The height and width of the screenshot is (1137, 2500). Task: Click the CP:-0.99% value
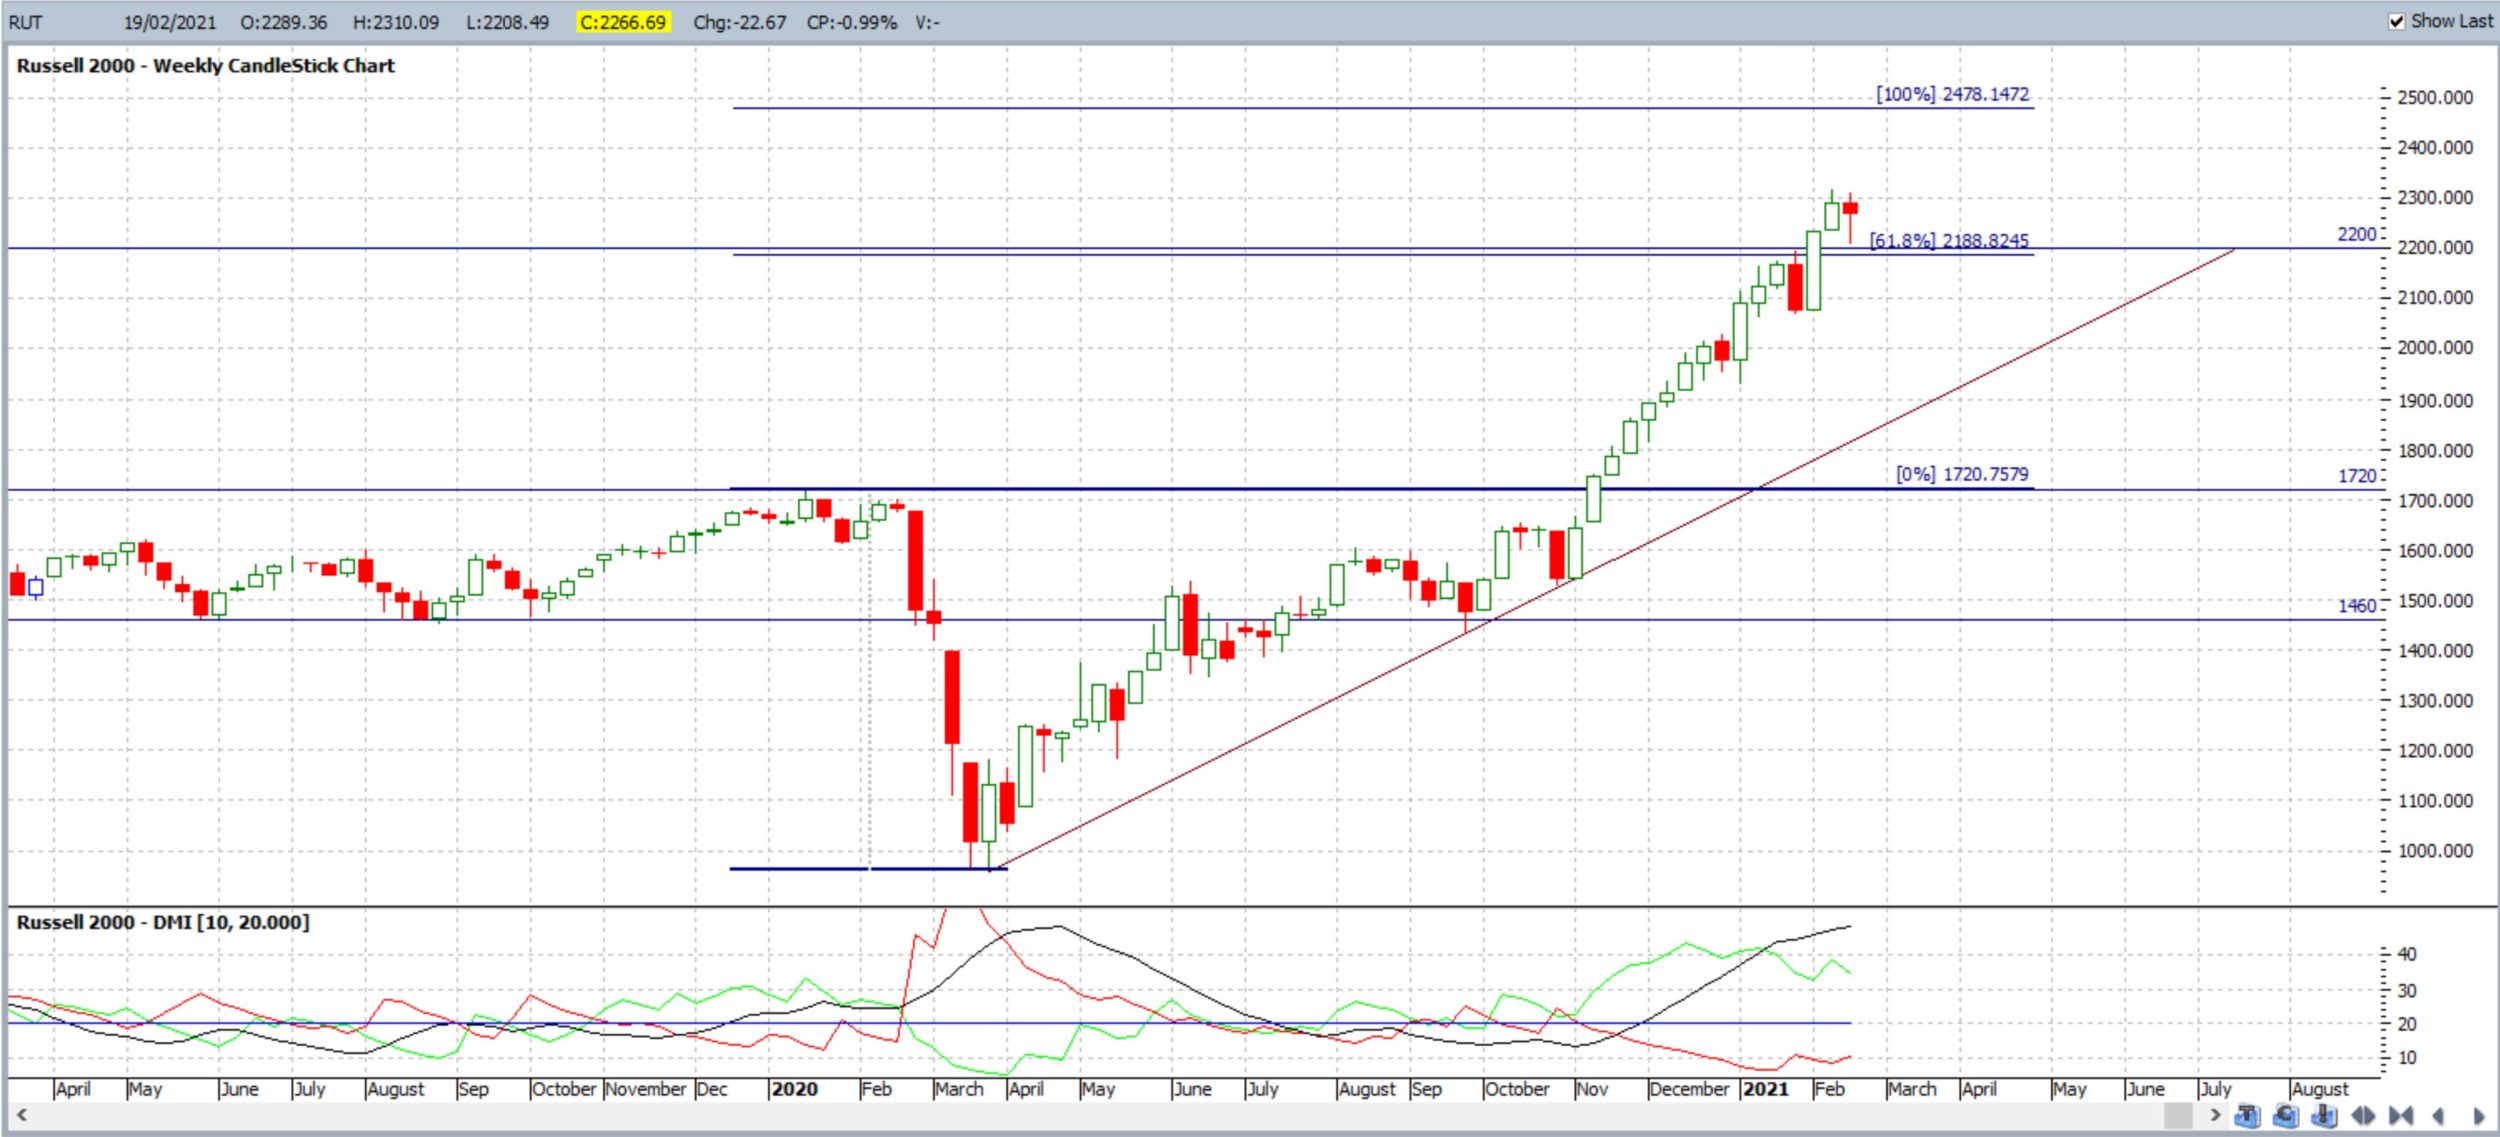pyautogui.click(x=852, y=22)
